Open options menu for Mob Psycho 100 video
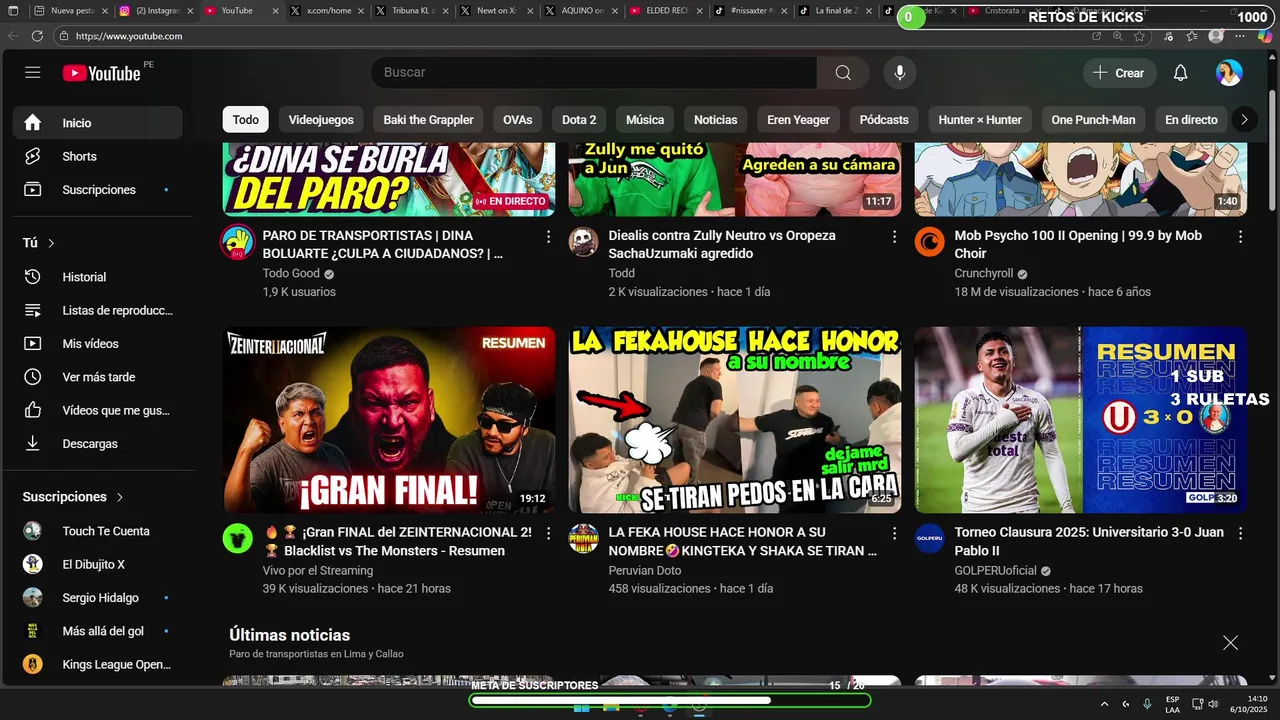1280x720 pixels. point(1240,237)
